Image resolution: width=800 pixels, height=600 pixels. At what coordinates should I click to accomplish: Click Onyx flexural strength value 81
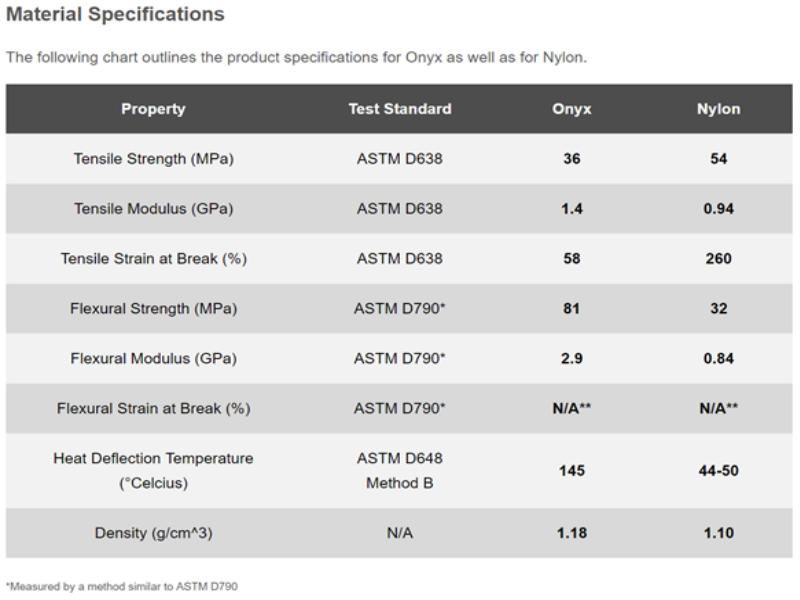coord(572,309)
